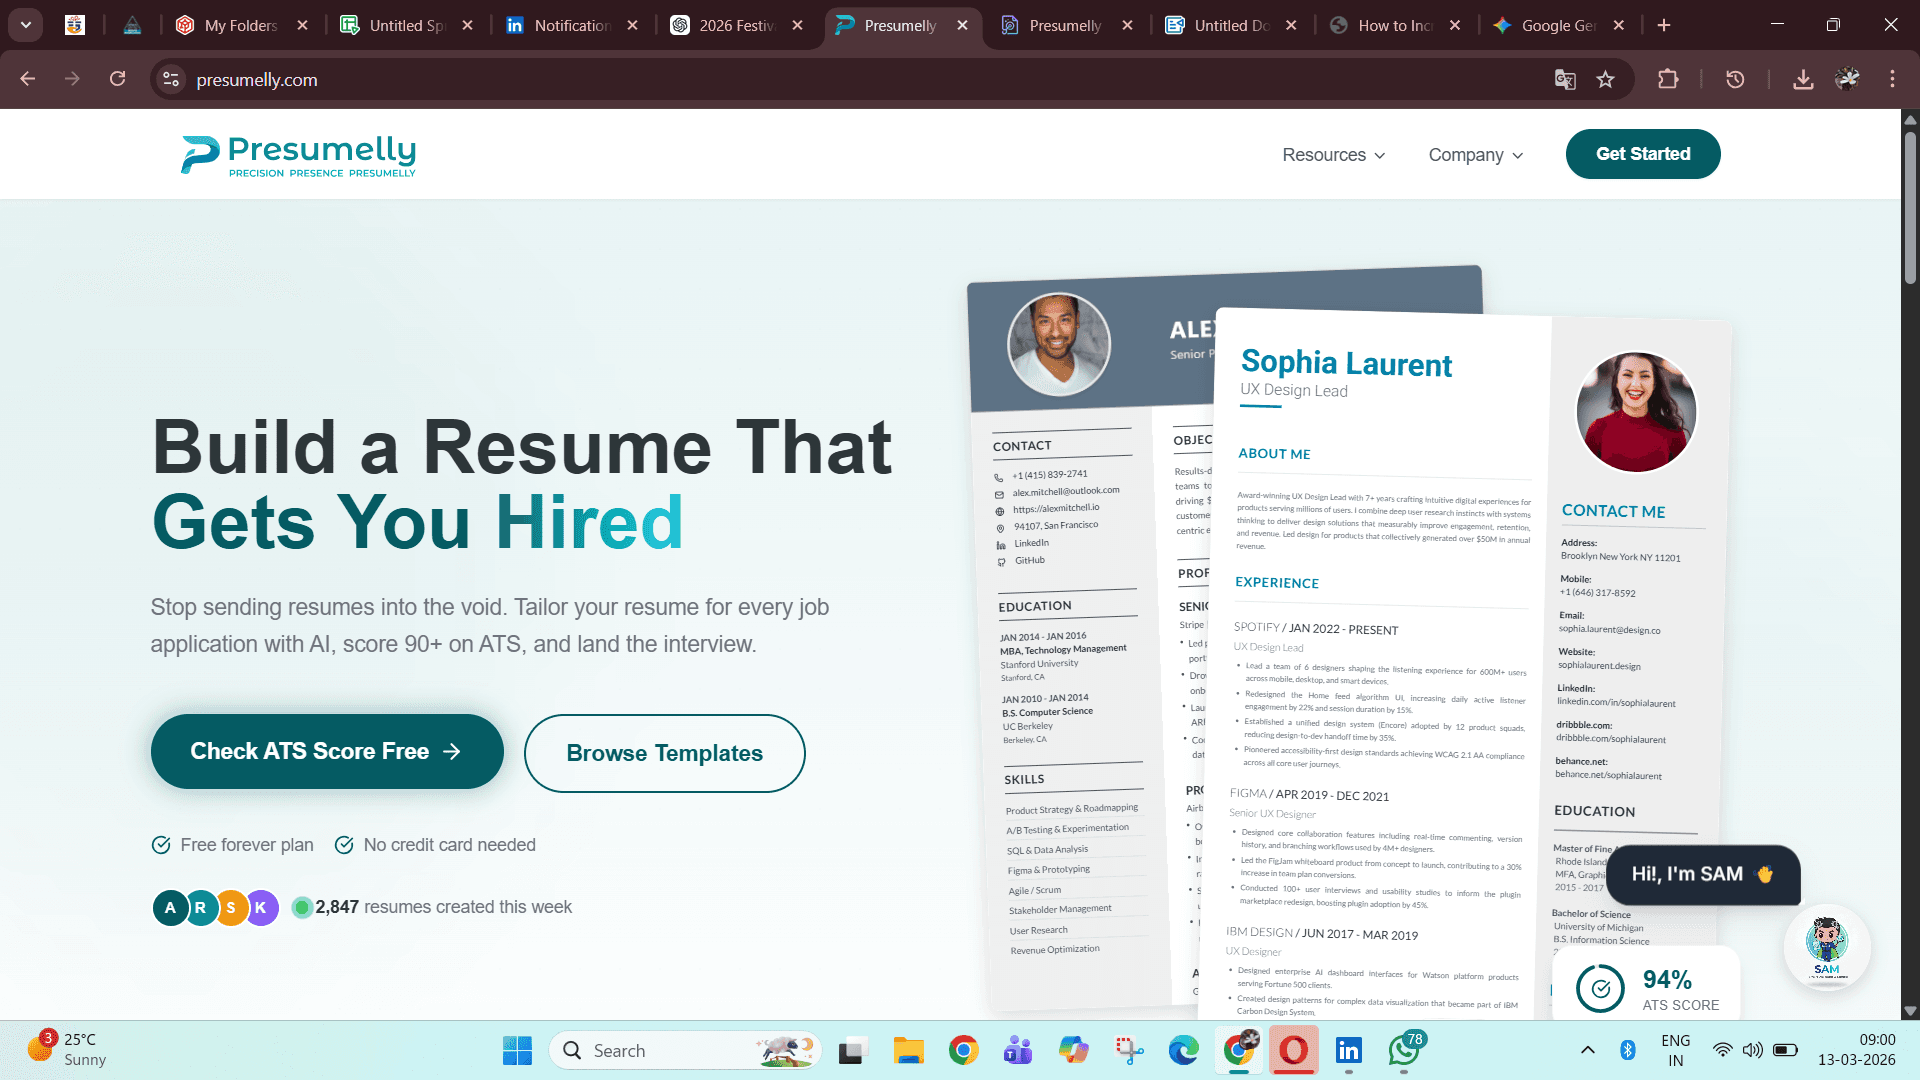1920x1080 pixels.
Task: Open the Windows Start menu
Action: pyautogui.click(x=517, y=1050)
